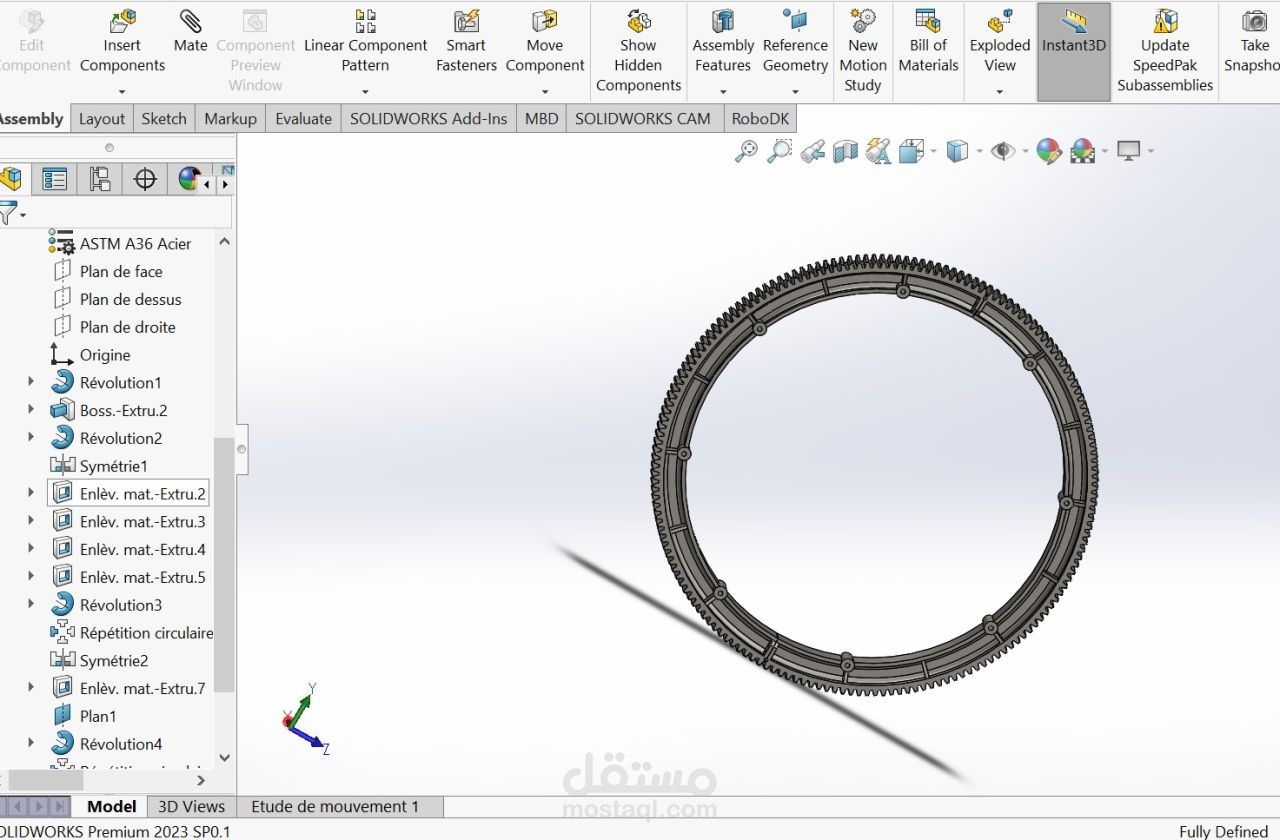1280x840 pixels.
Task: Click Edit Appearance color ball icon
Action: pyautogui.click(x=1048, y=151)
